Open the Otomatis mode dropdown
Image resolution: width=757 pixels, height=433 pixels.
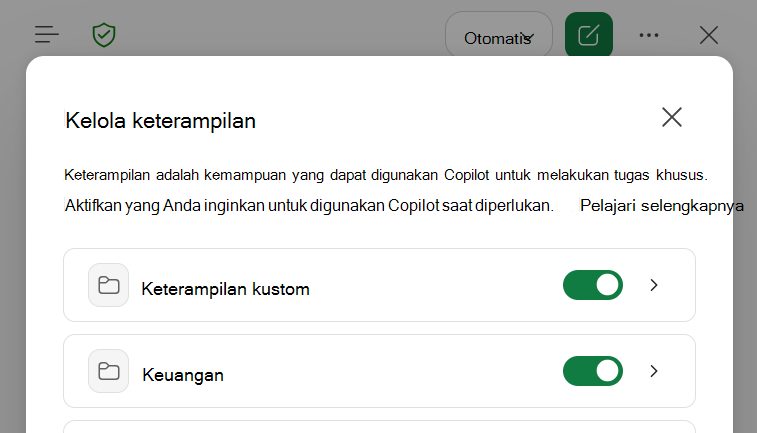coord(499,36)
